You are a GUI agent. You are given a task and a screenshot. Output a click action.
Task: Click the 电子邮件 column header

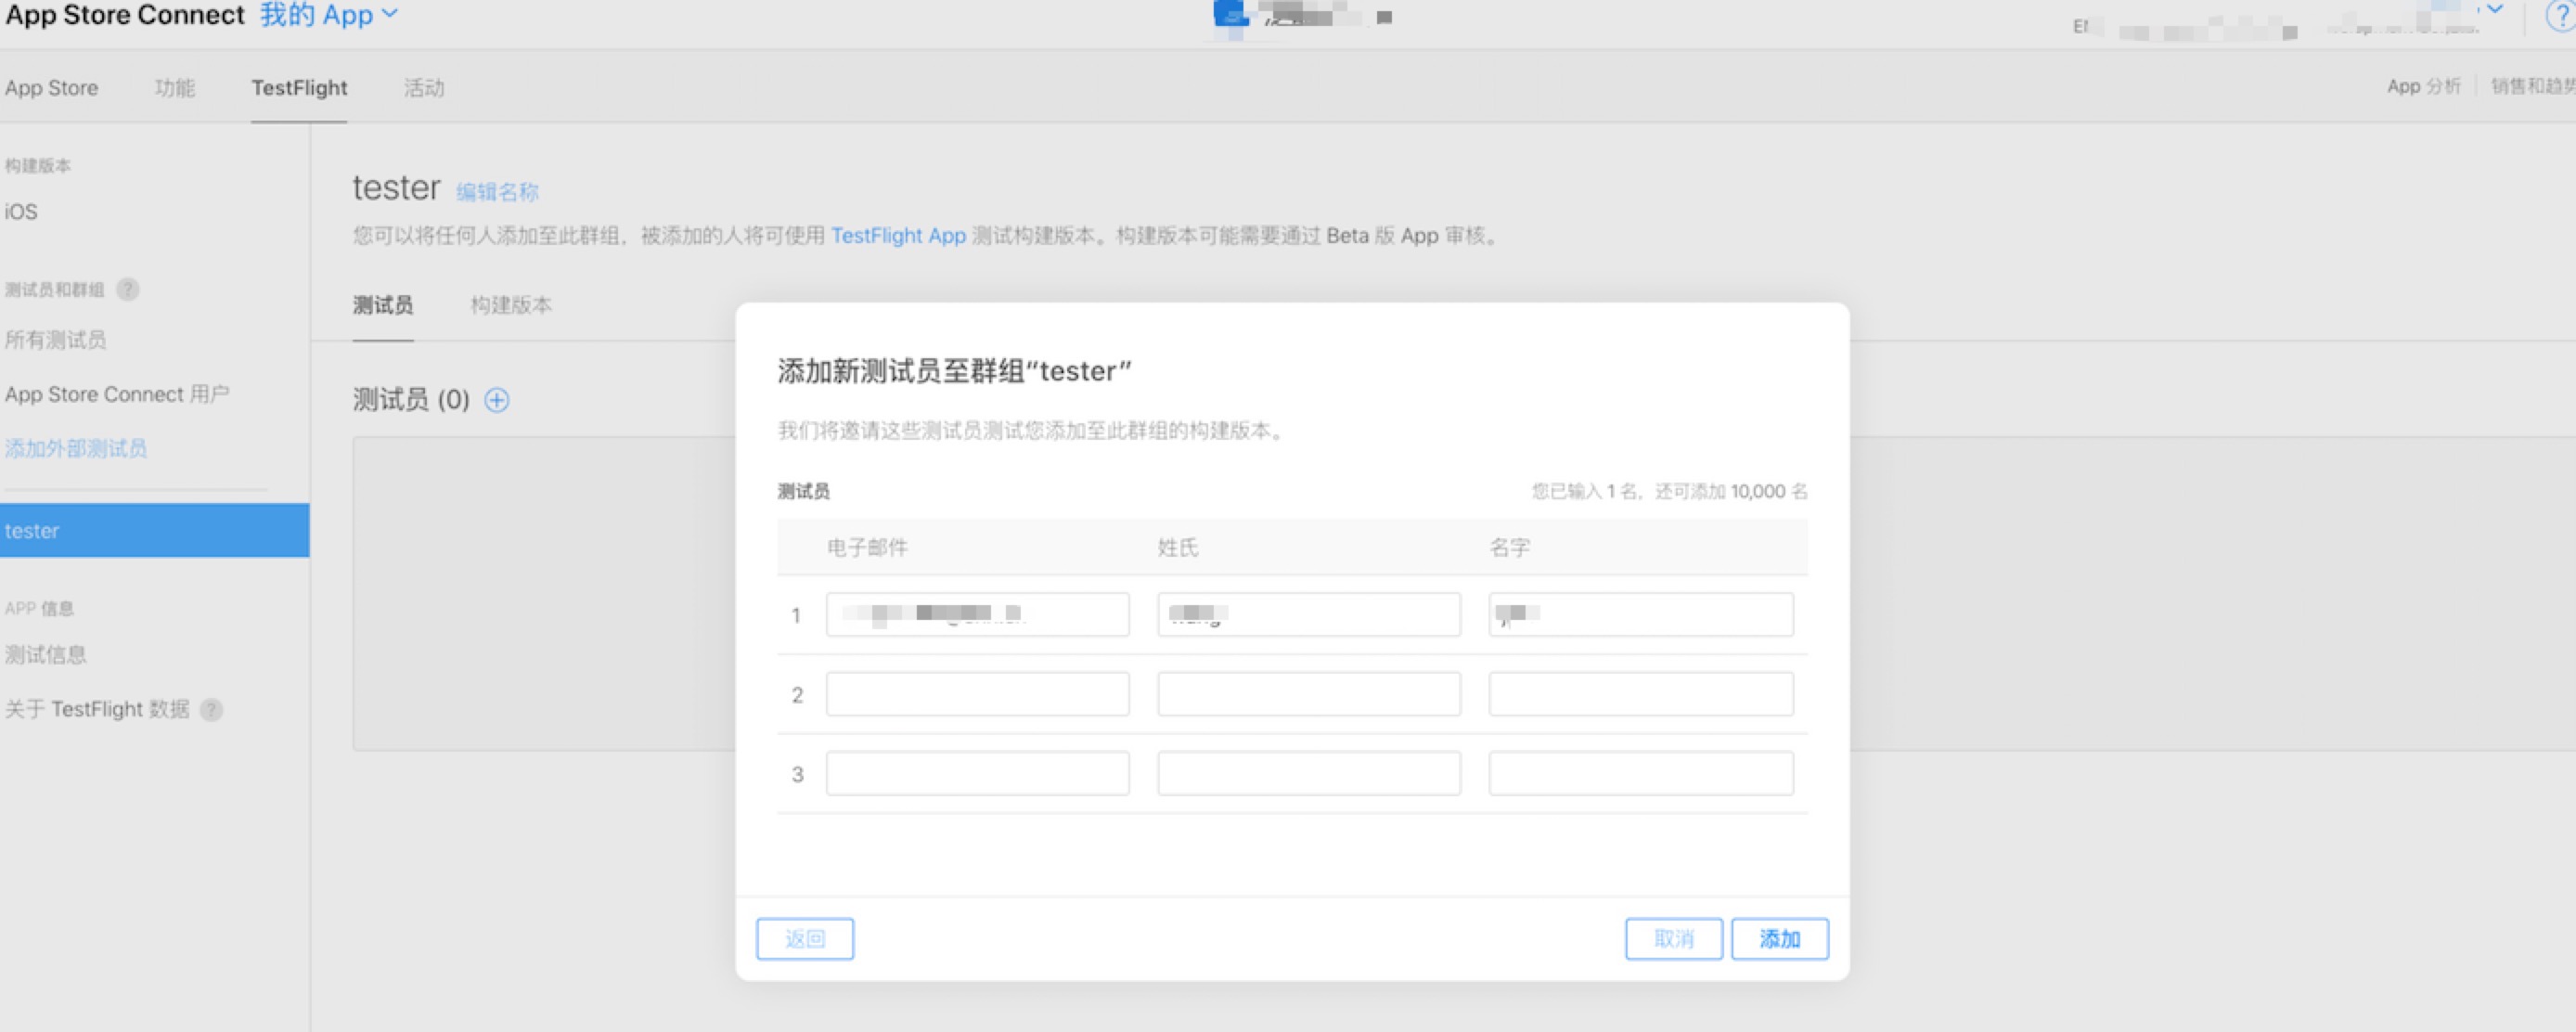867,547
